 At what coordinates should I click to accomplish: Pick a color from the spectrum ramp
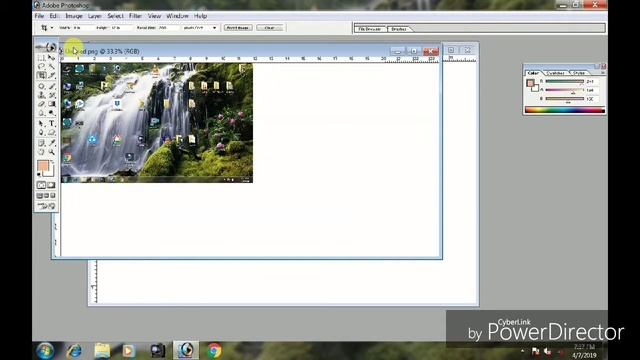(x=565, y=110)
